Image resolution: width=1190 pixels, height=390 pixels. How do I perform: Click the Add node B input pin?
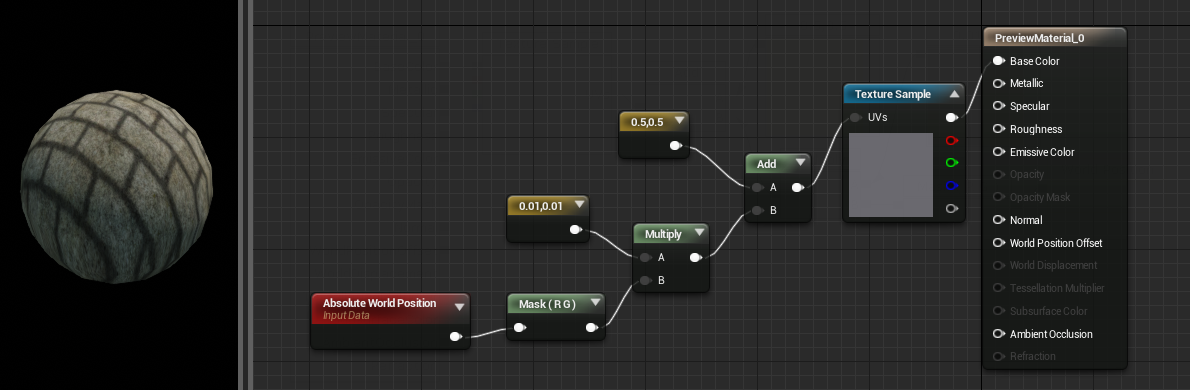pyautogui.click(x=757, y=210)
